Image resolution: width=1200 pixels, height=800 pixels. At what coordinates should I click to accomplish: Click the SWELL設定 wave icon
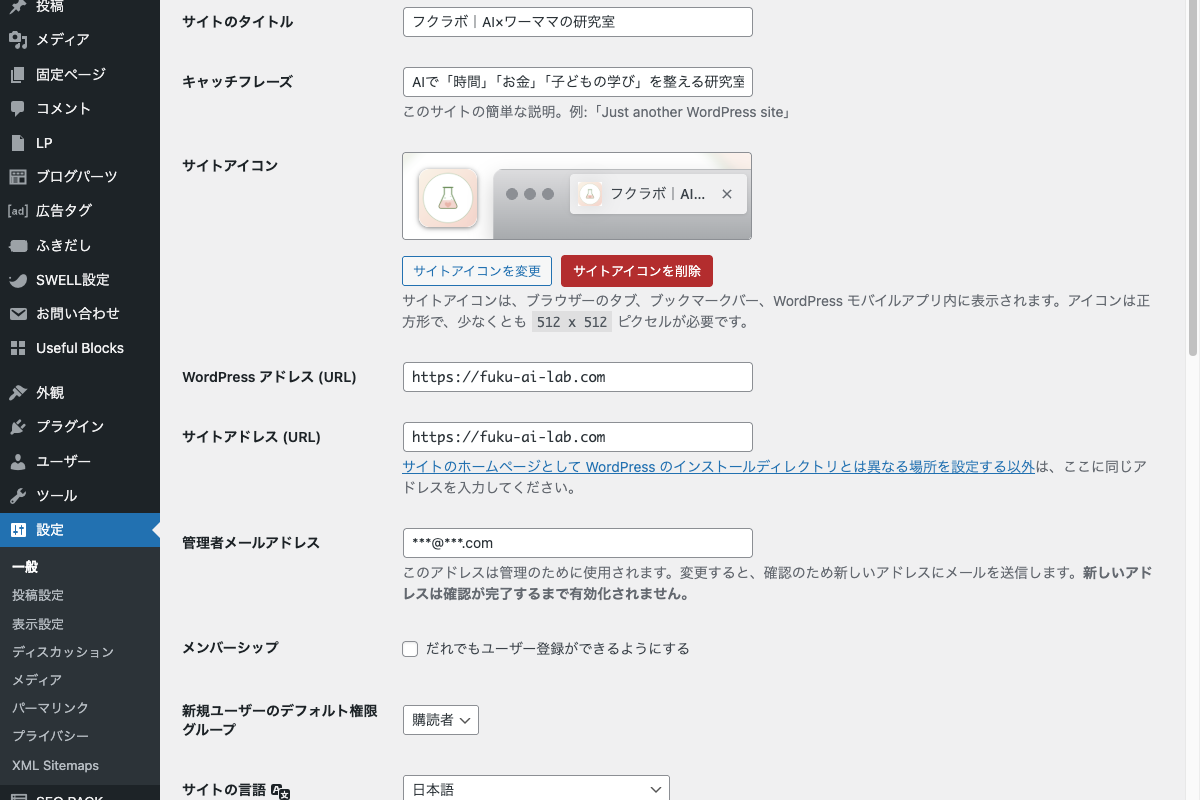18,280
